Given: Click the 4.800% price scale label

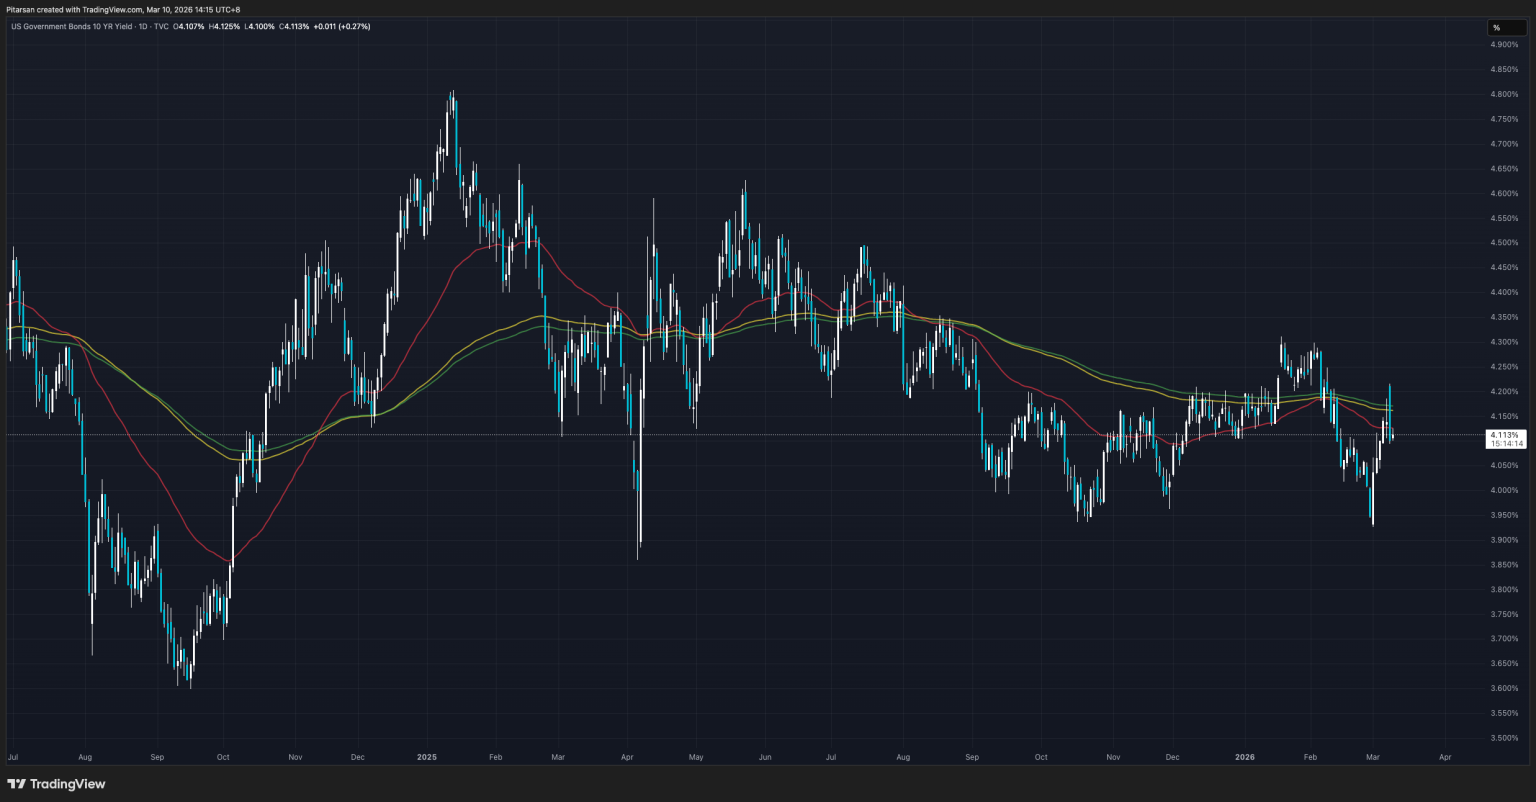Looking at the screenshot, I should pos(1505,94).
